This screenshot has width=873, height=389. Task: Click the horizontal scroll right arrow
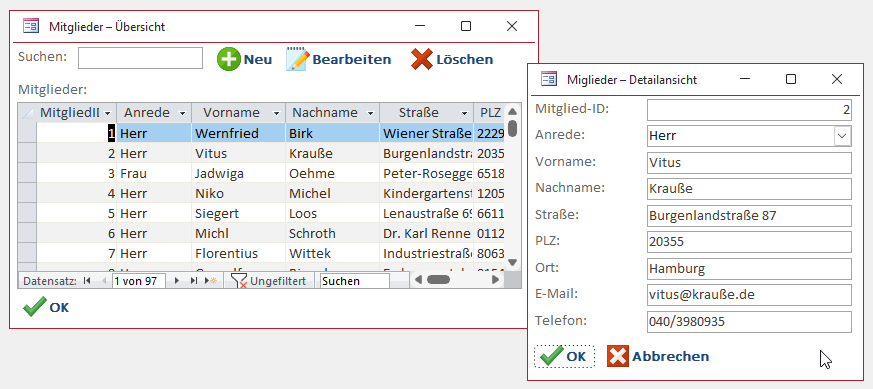pos(495,280)
